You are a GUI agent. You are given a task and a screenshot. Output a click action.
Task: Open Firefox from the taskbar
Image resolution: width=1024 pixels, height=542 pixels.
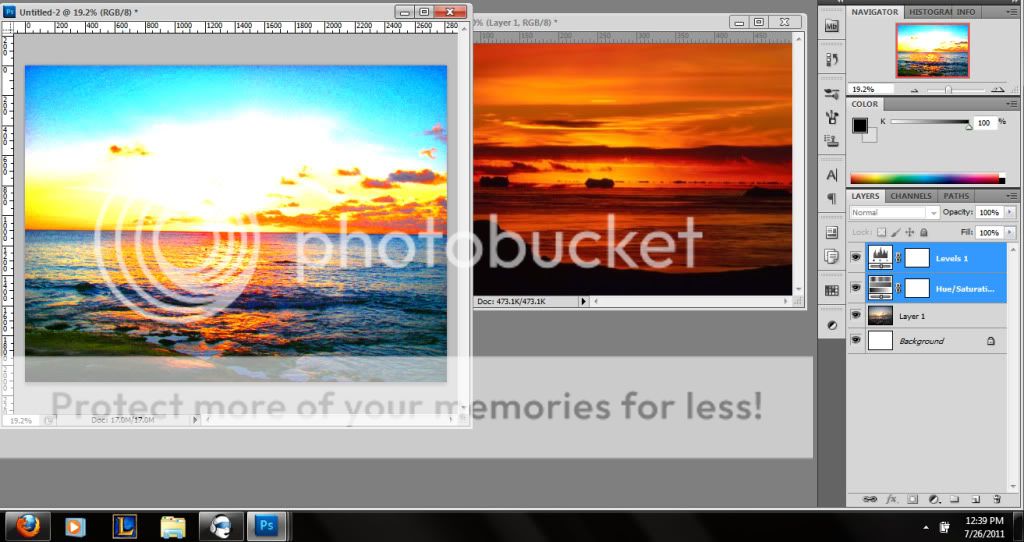pos(27,526)
